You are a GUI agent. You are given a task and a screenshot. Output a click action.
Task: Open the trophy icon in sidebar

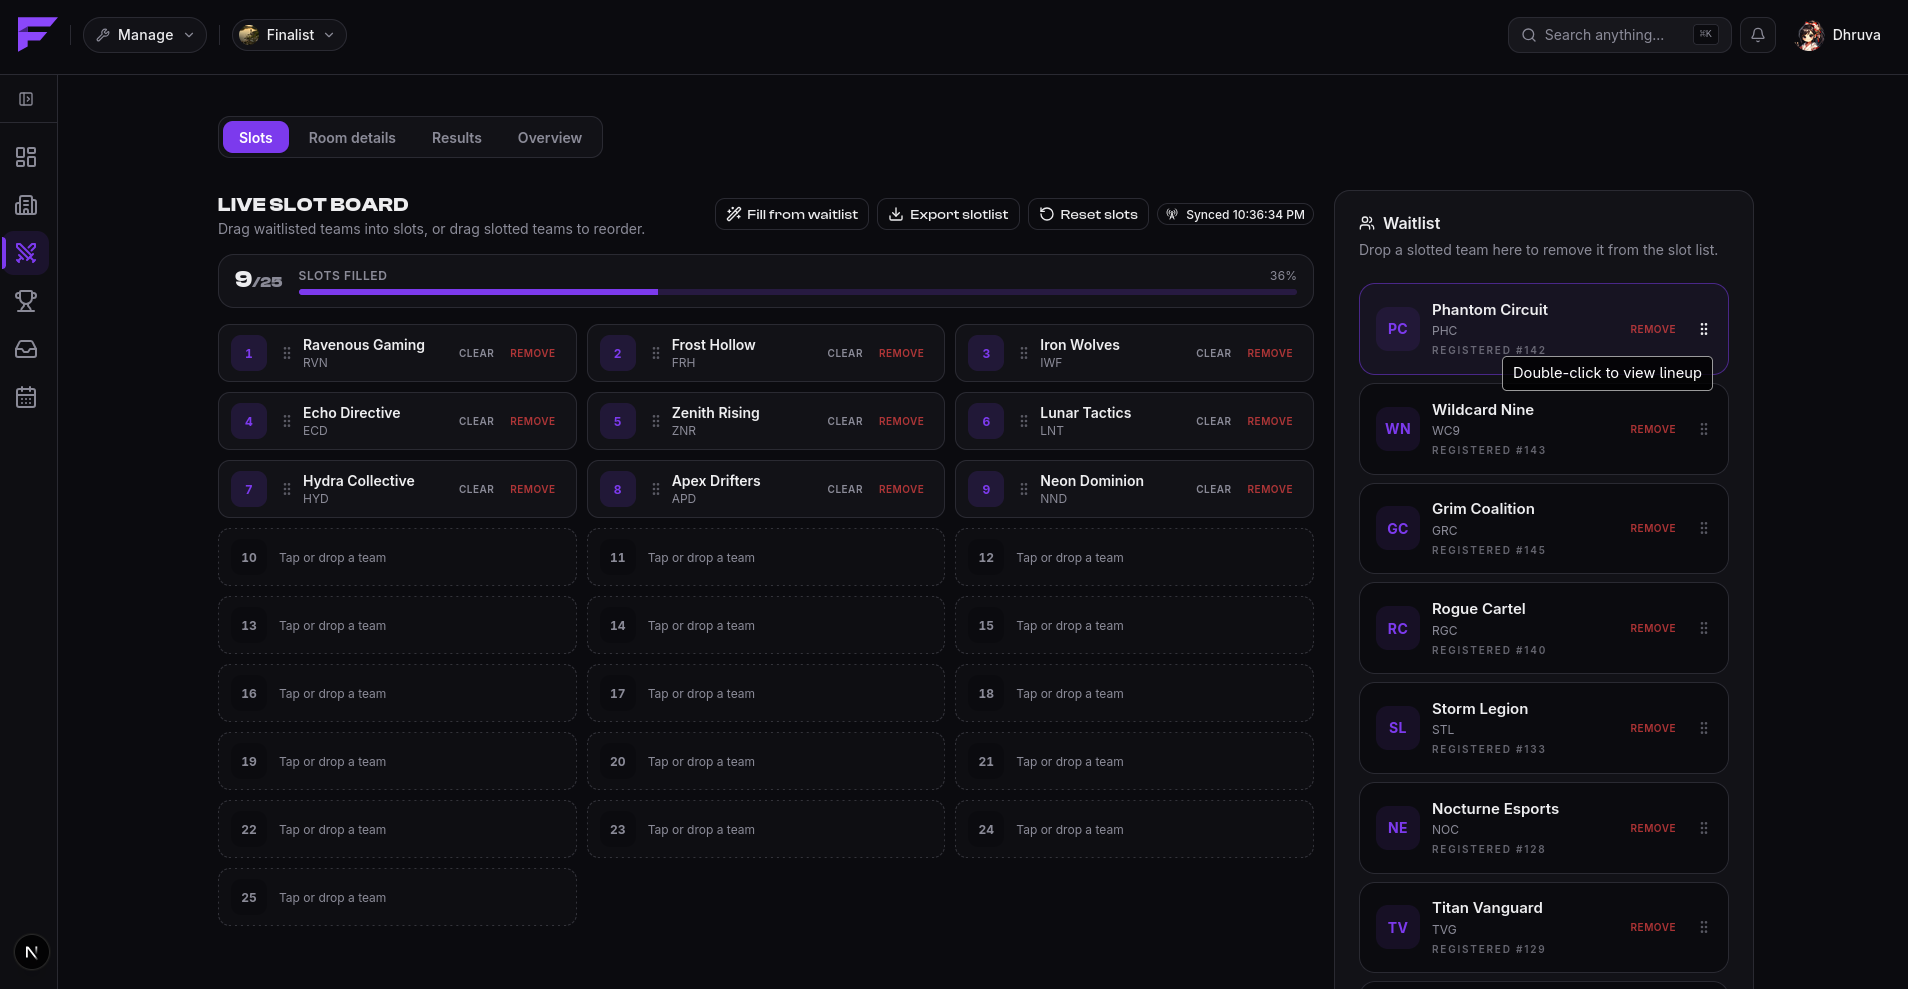point(26,301)
